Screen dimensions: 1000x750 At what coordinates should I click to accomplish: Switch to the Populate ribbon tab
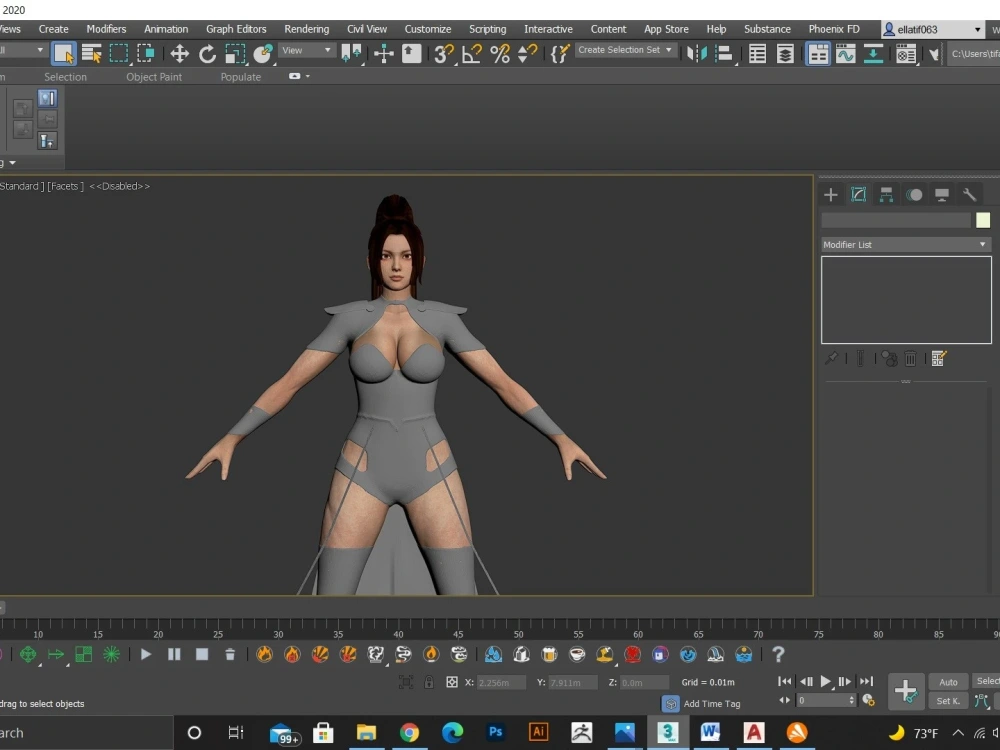click(240, 77)
